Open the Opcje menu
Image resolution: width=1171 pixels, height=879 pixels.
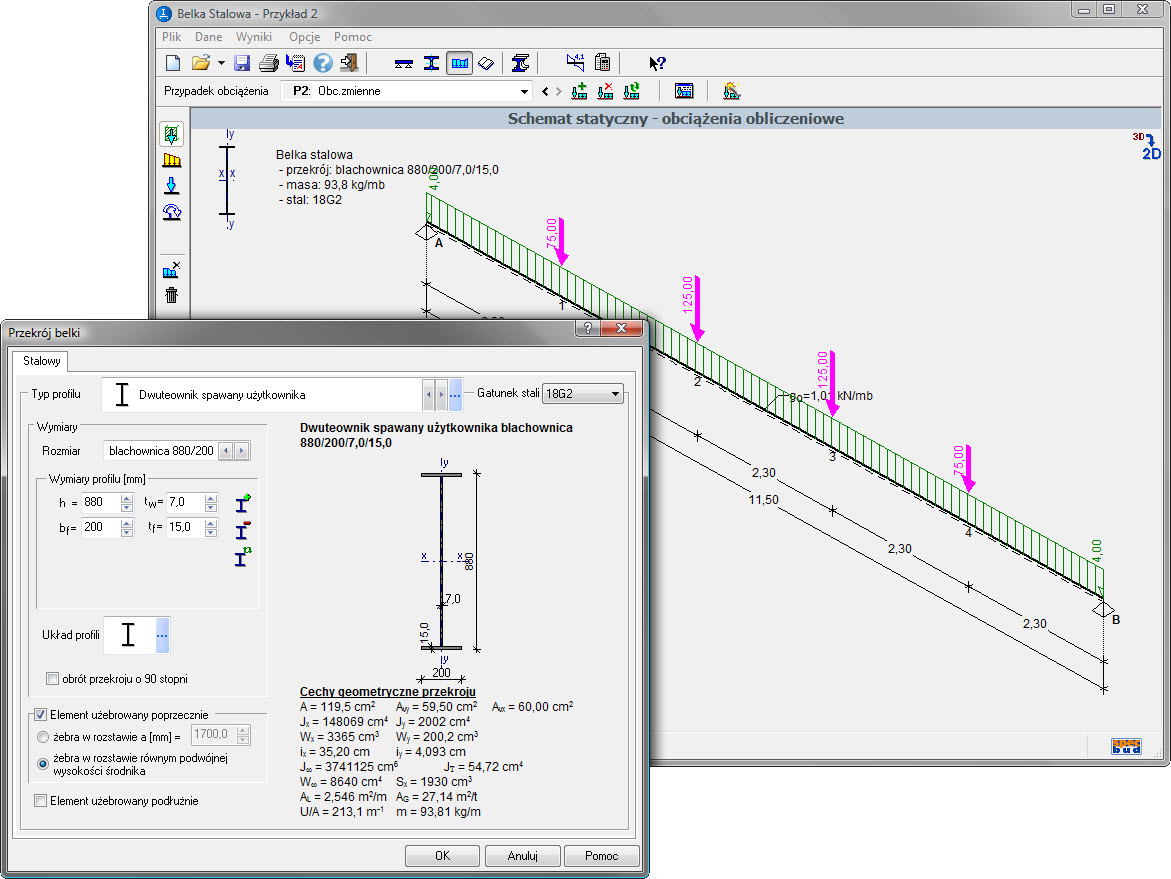tap(304, 37)
